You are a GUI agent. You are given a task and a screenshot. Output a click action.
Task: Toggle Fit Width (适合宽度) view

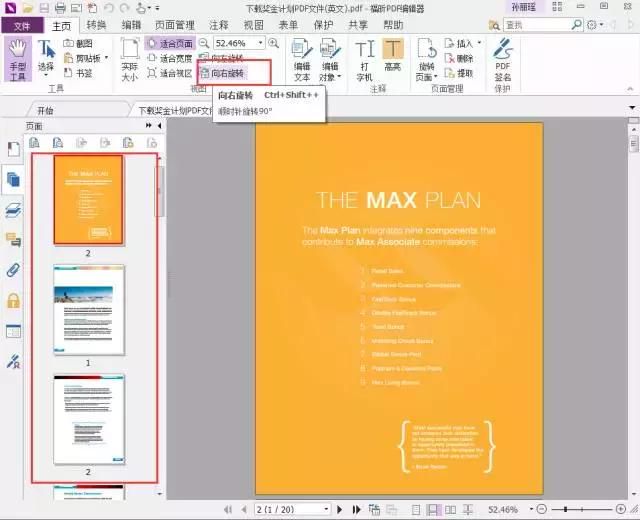(x=170, y=58)
